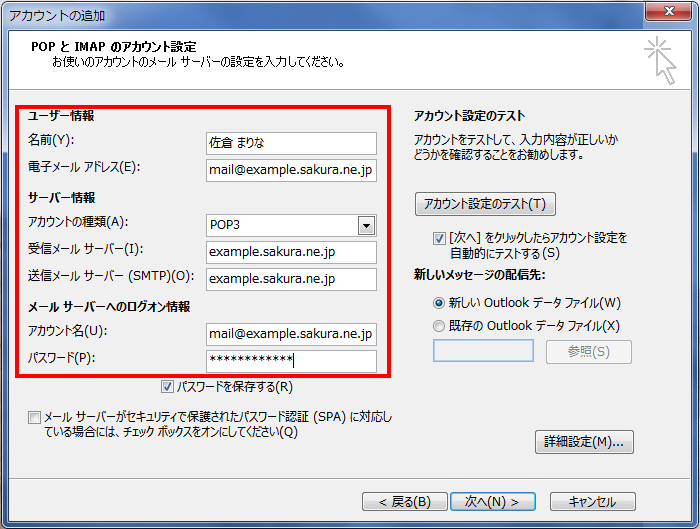Viewport: 700px width, 529px height.
Task: Click the 電子メール アドレス input field
Action: pyautogui.click(x=290, y=170)
